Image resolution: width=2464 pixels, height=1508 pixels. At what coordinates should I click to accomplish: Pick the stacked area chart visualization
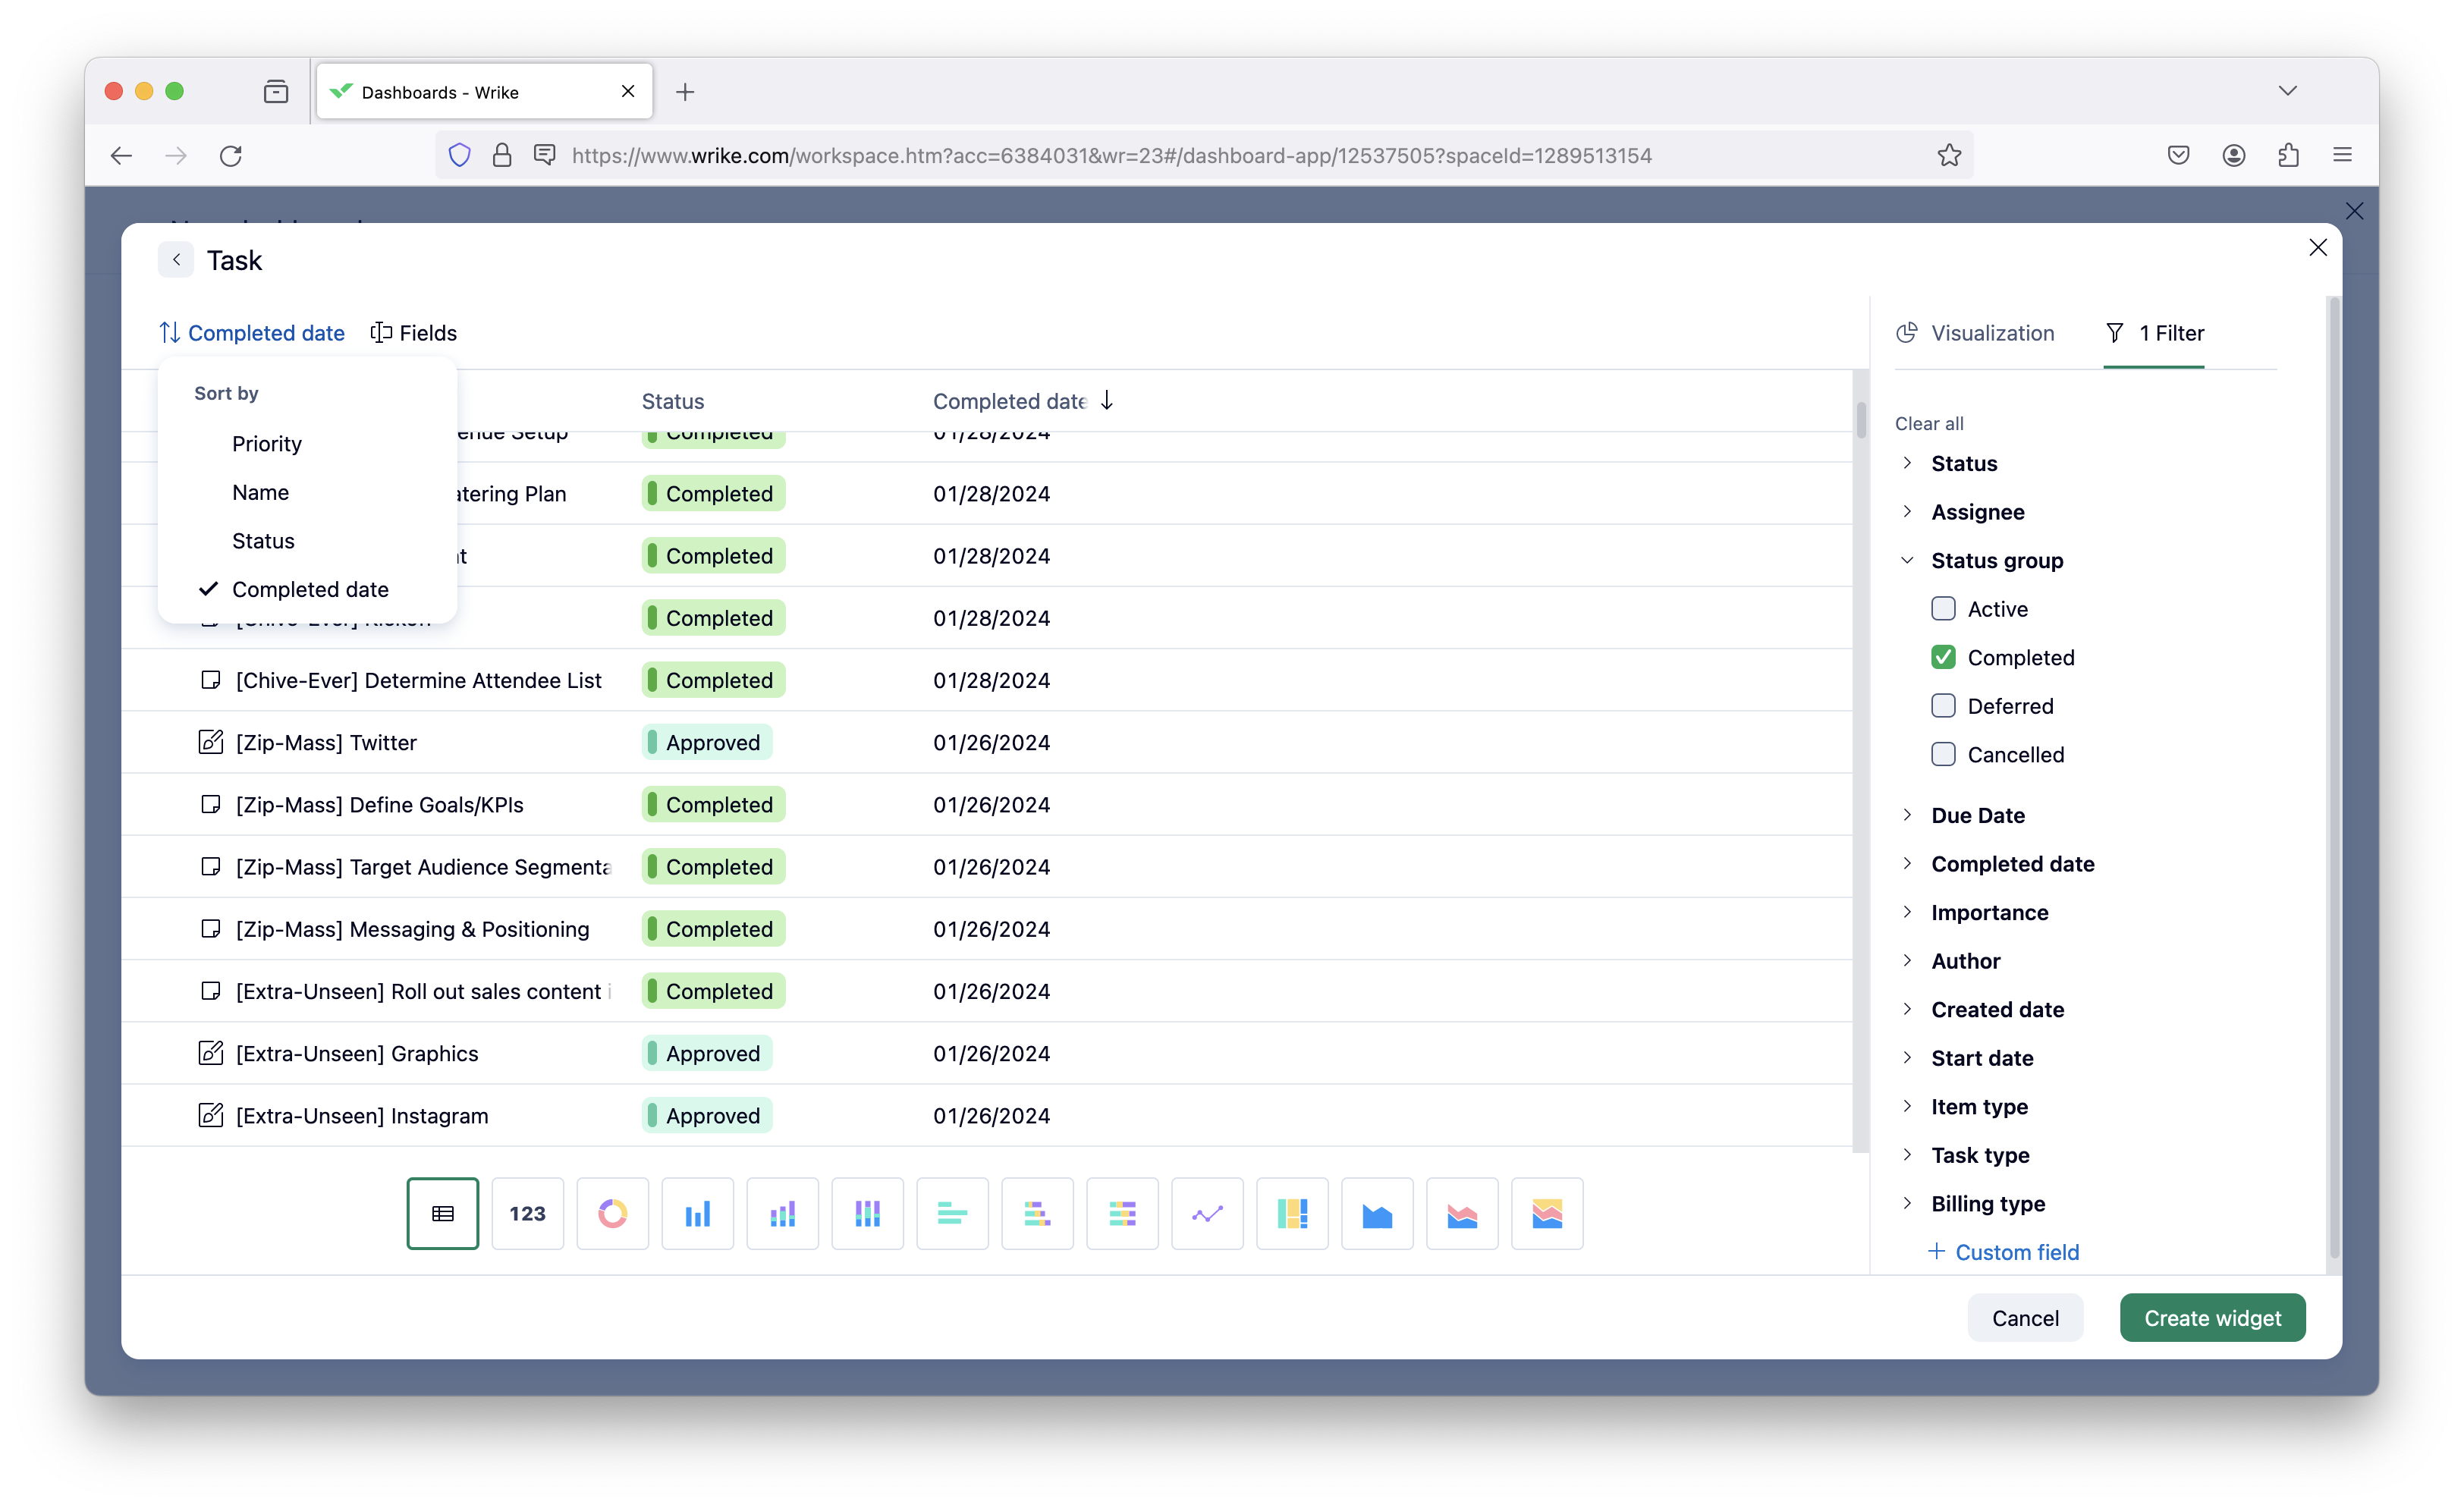coord(1462,1213)
